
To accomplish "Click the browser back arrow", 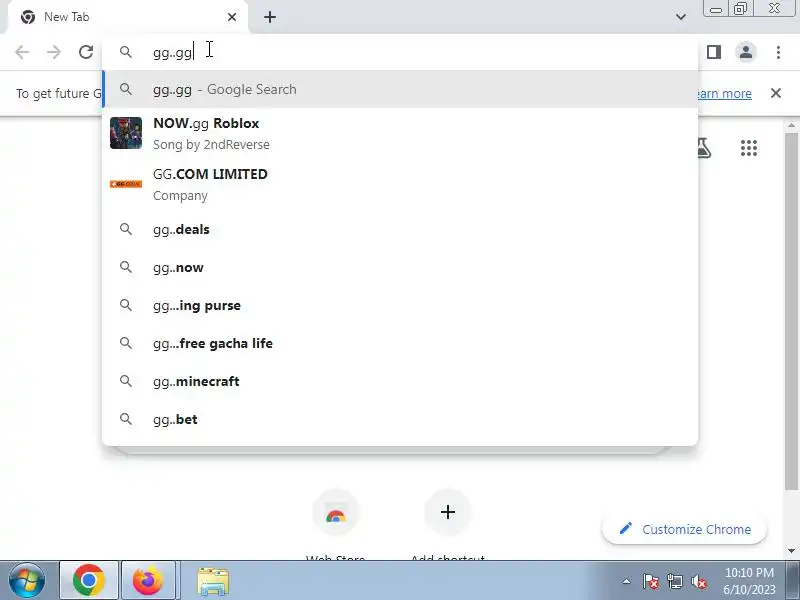I will tap(22, 52).
